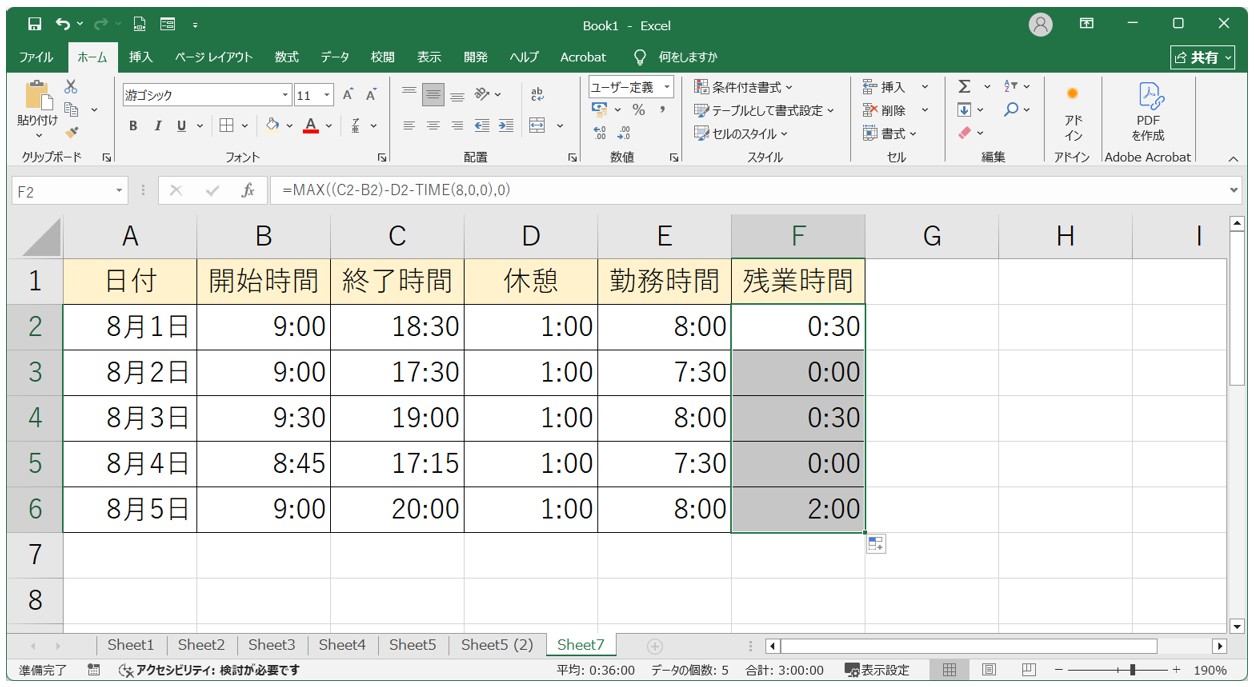The height and width of the screenshot is (687, 1254).
Task: Open the ファイル tab
Action: pyautogui.click(x=37, y=57)
